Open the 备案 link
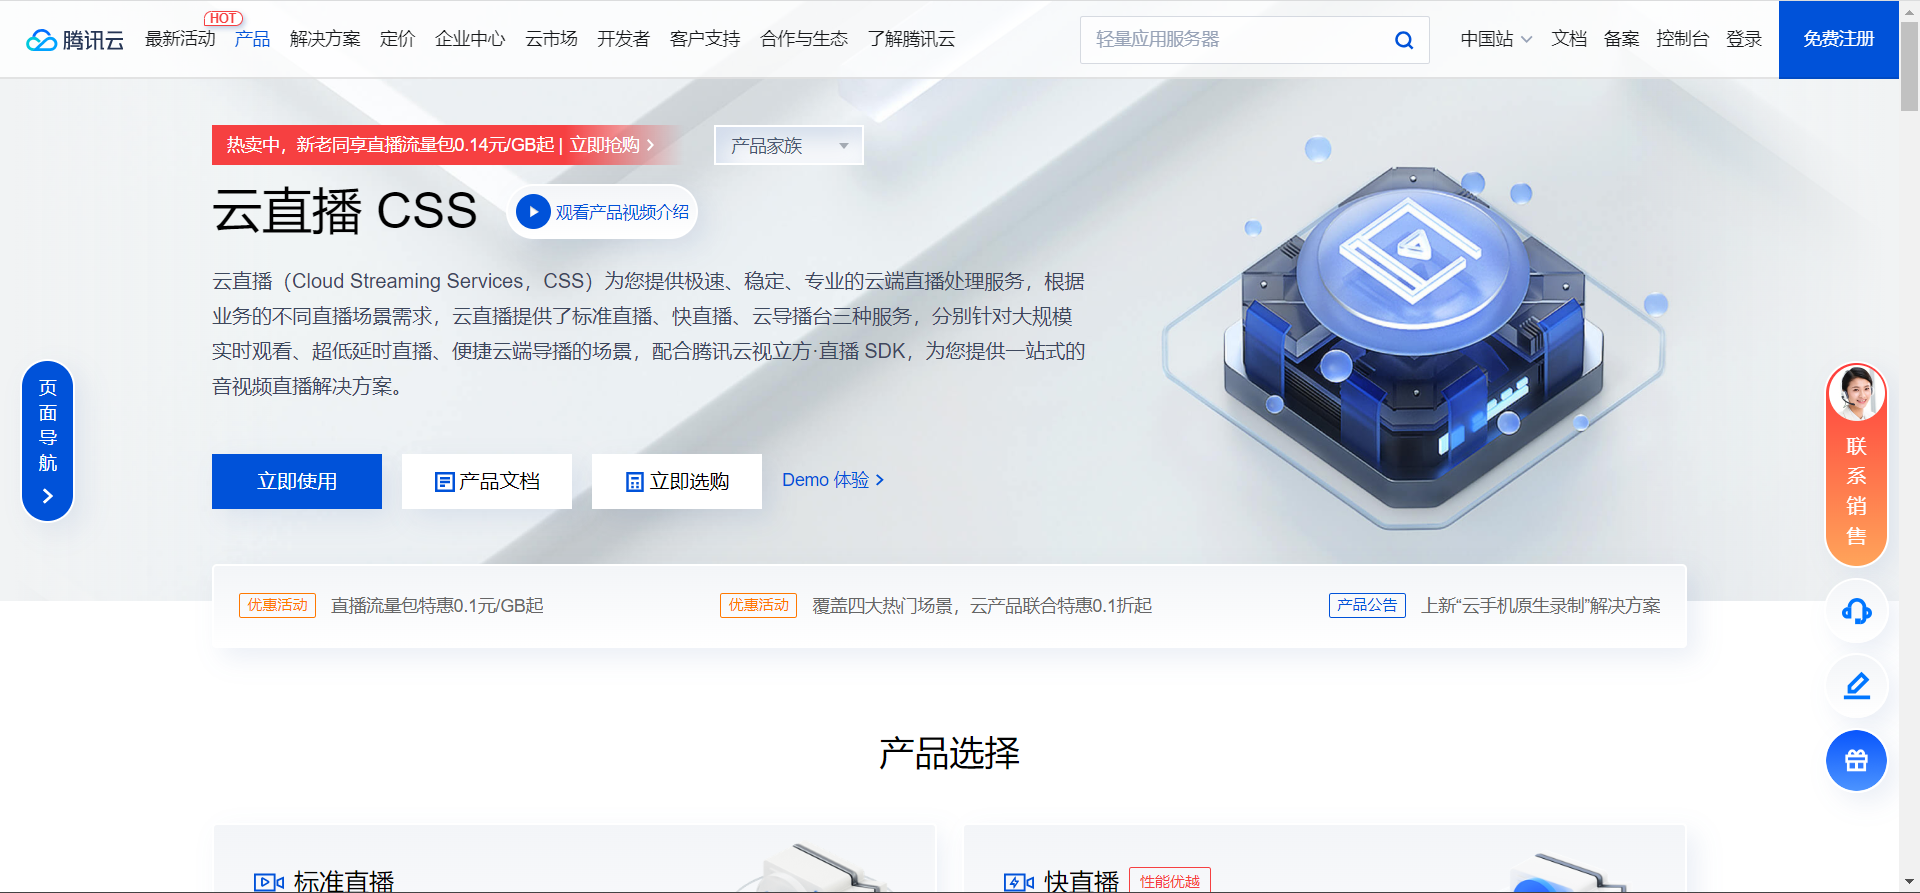1920x893 pixels. [x=1621, y=39]
